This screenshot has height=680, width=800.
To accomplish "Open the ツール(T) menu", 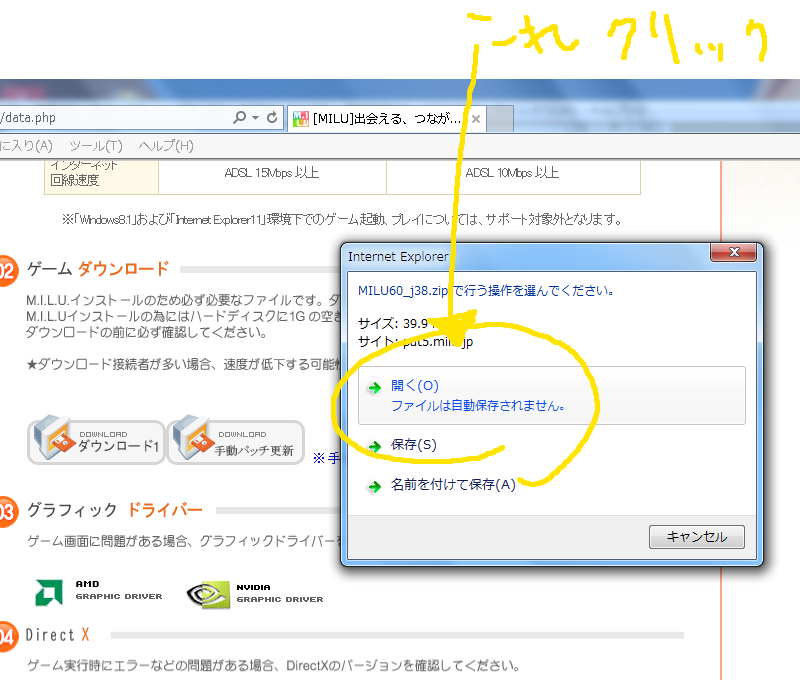I will [96, 146].
